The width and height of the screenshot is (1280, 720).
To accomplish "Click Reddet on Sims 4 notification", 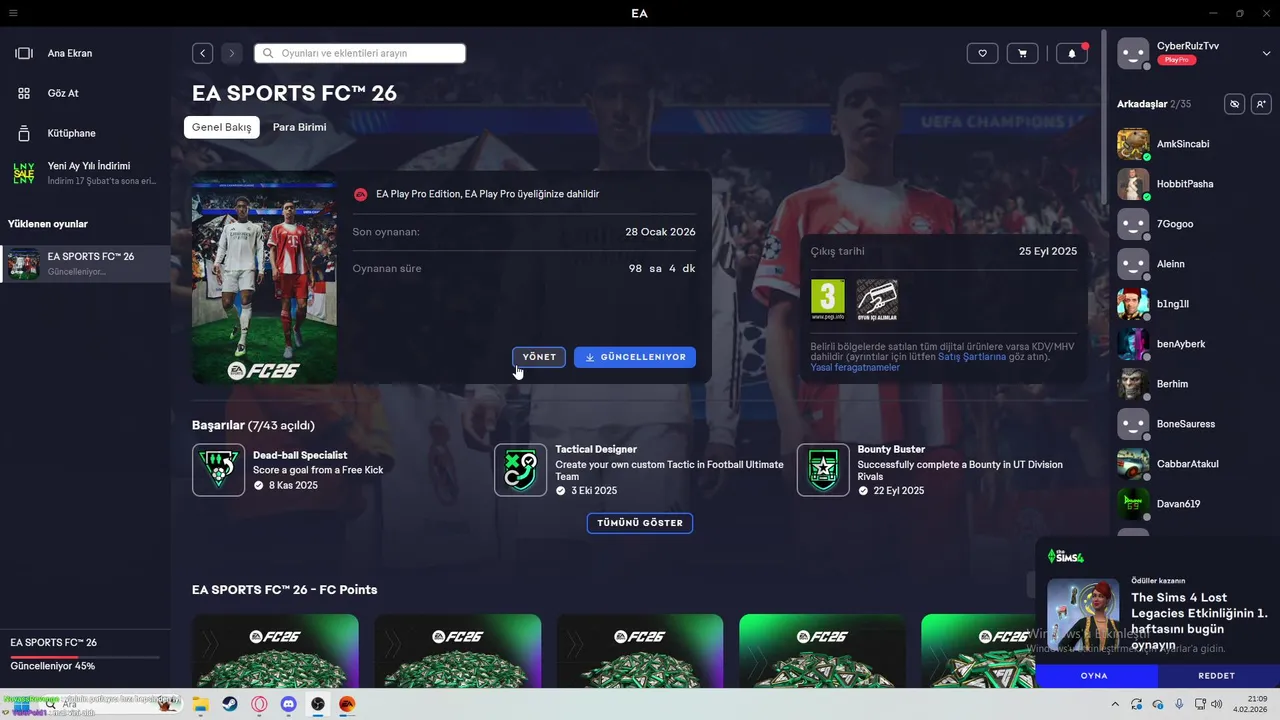I will [1218, 676].
